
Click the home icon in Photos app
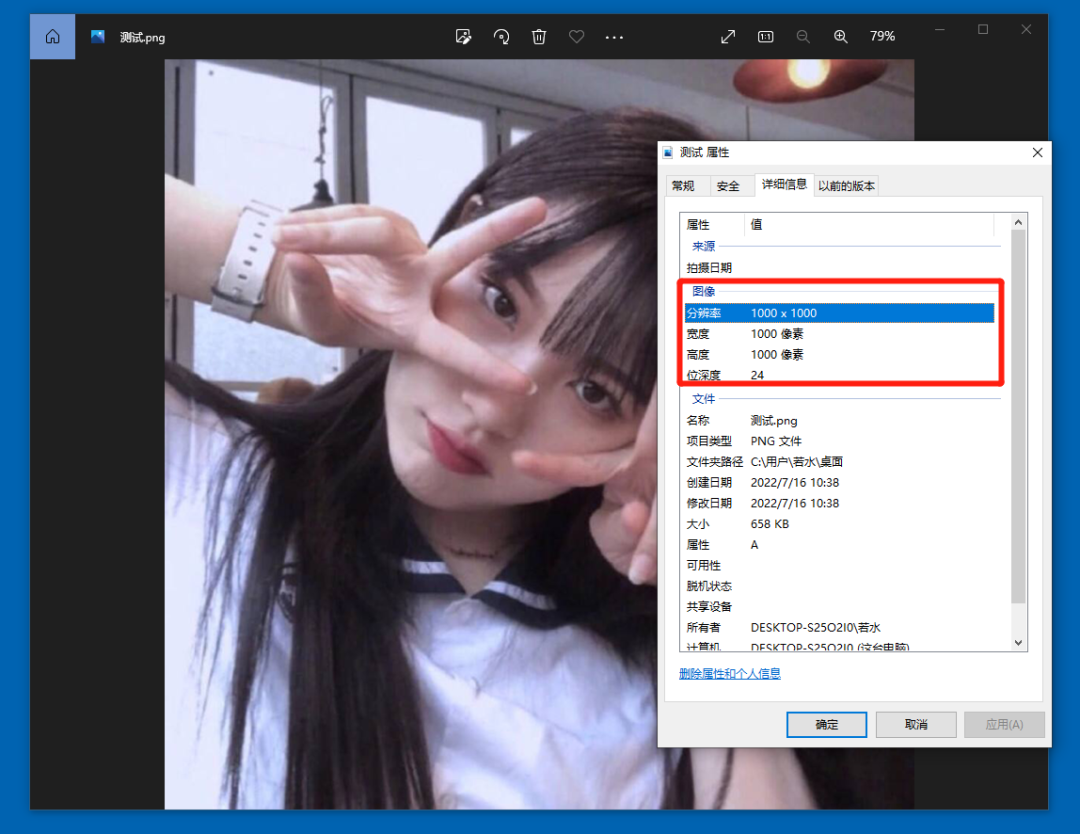(52, 37)
